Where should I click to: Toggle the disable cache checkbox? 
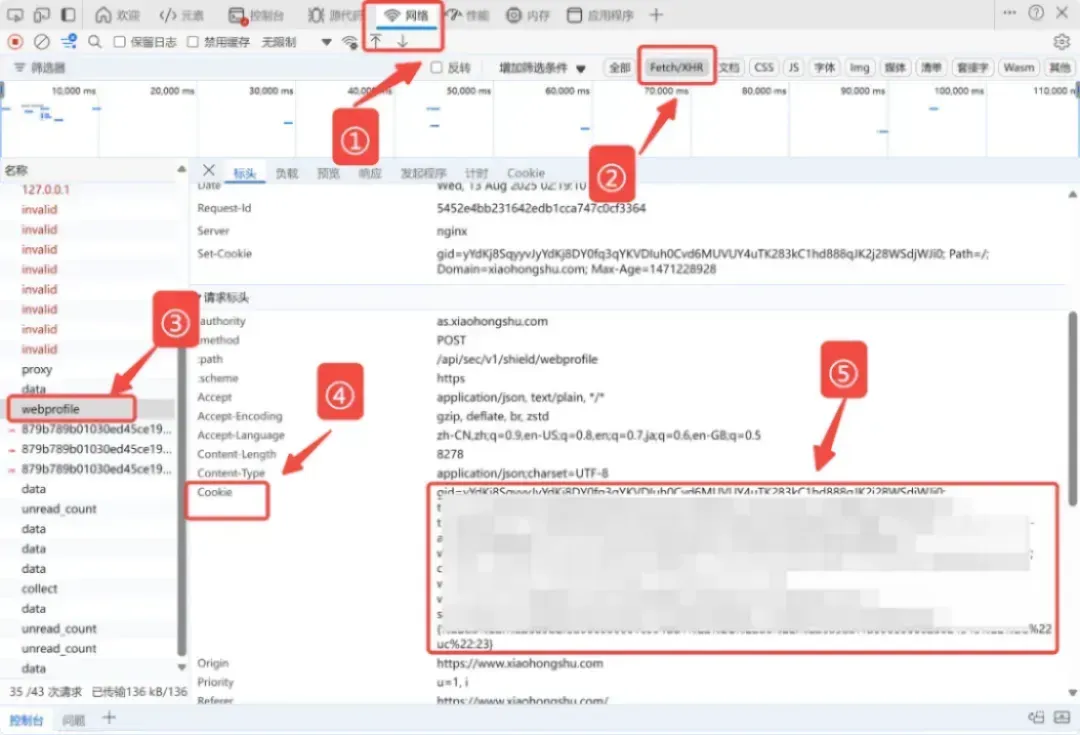click(193, 42)
